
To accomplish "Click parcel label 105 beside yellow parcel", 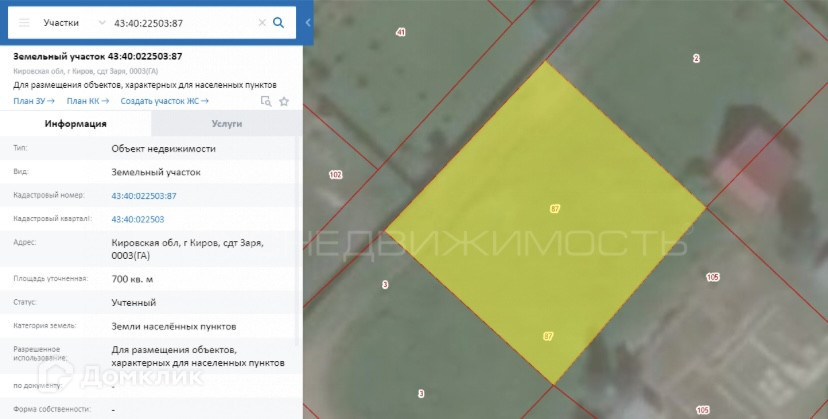I will (x=713, y=277).
